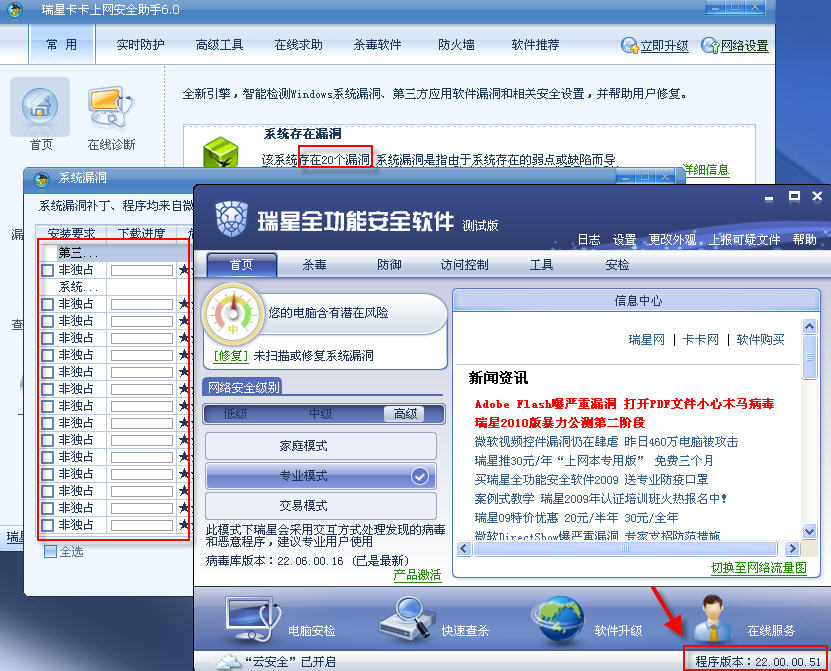
Task: Open Adobe Flash 严重漏洞 news headline
Action: 624,404
